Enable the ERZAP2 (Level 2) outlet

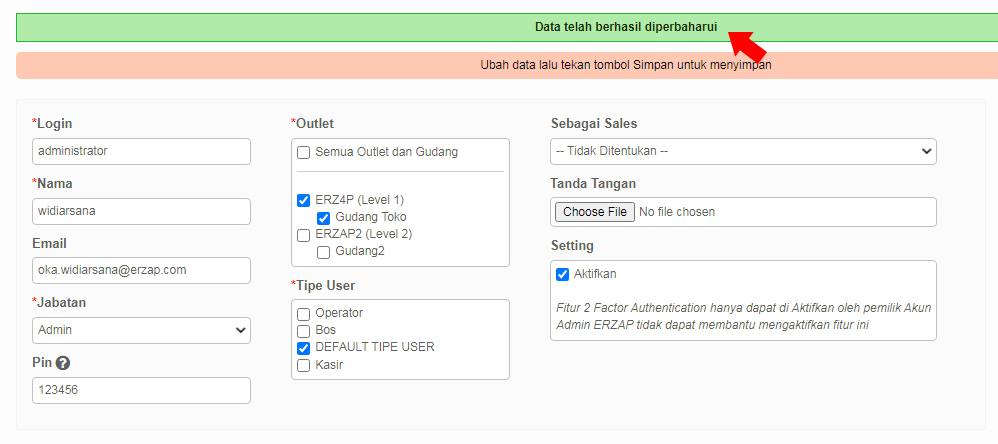(x=304, y=235)
